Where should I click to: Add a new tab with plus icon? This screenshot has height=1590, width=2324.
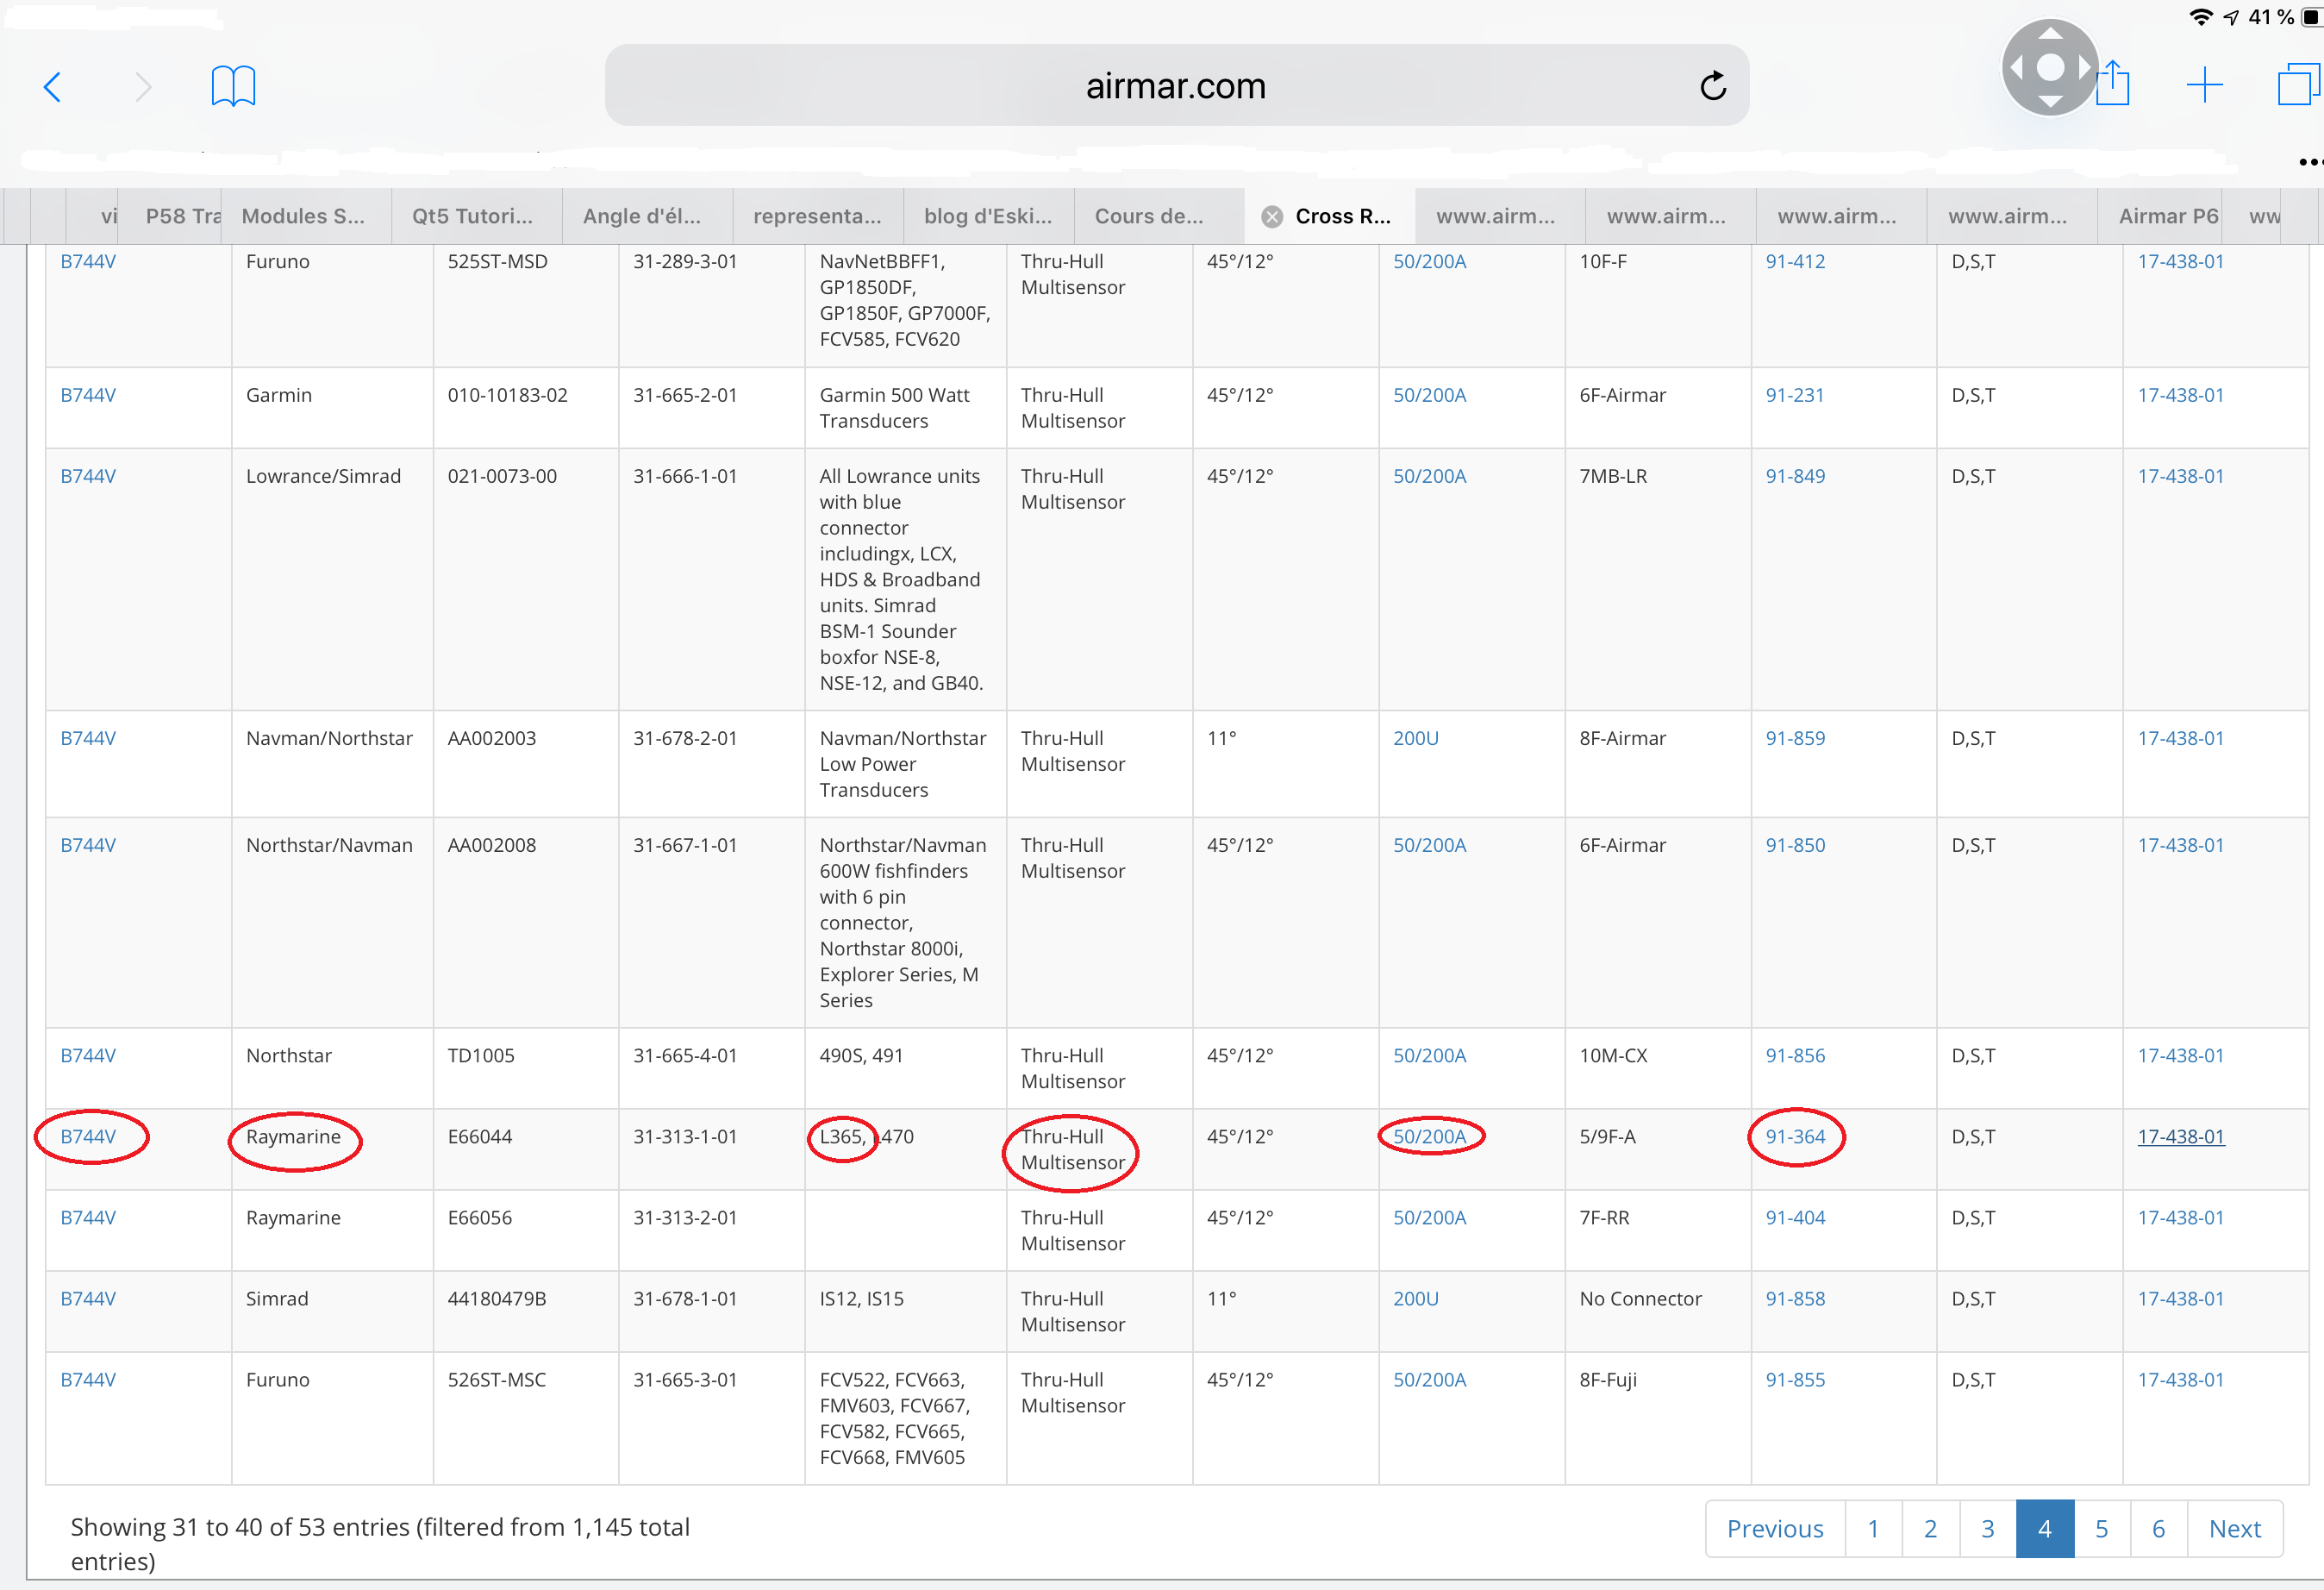pyautogui.click(x=2204, y=85)
